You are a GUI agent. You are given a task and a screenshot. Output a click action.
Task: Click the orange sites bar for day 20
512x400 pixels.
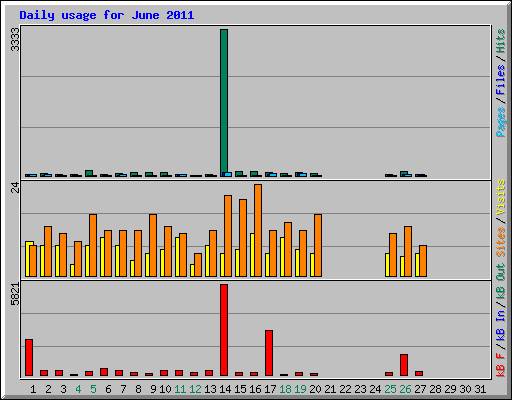(x=318, y=245)
